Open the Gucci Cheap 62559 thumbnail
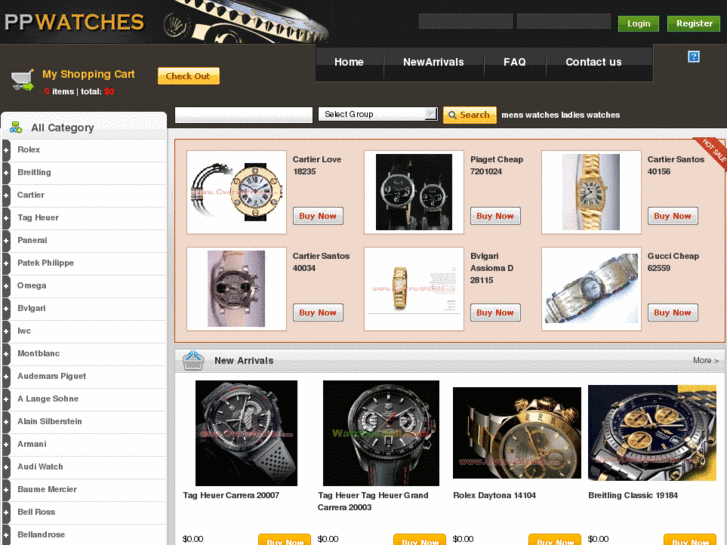This screenshot has height=545, width=727. (x=591, y=289)
